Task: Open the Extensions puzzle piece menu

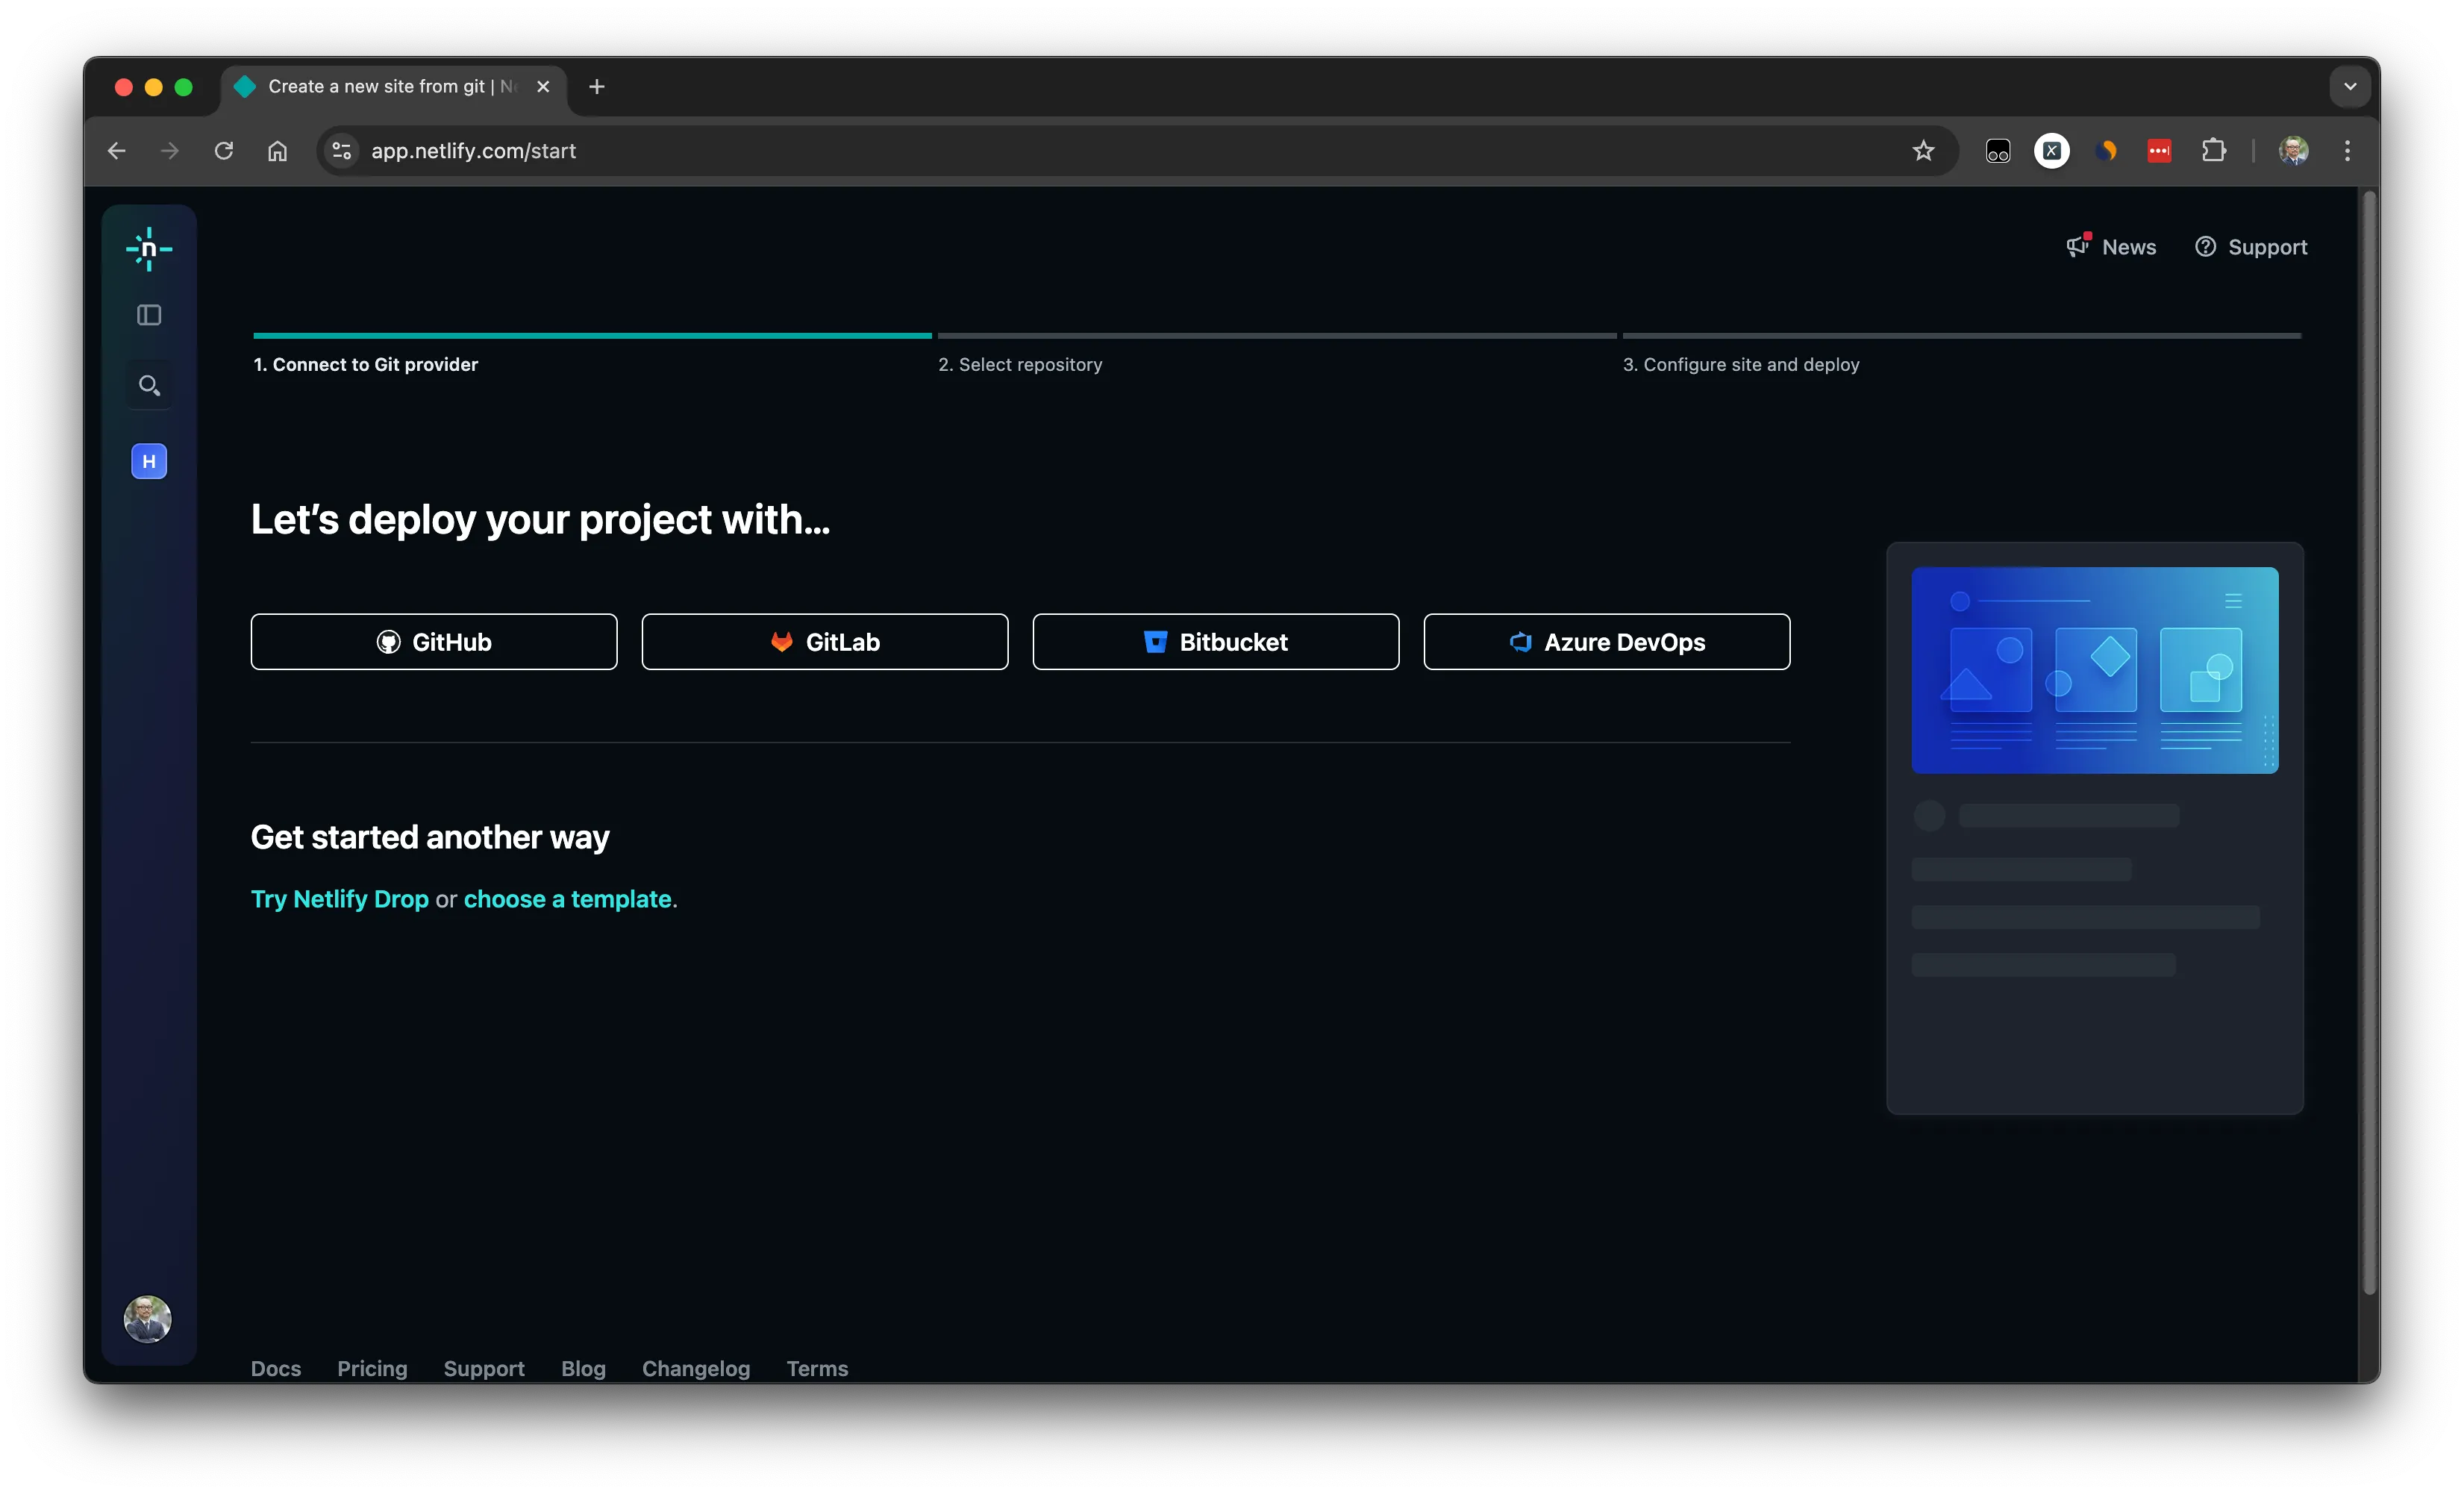Action: 2214,151
